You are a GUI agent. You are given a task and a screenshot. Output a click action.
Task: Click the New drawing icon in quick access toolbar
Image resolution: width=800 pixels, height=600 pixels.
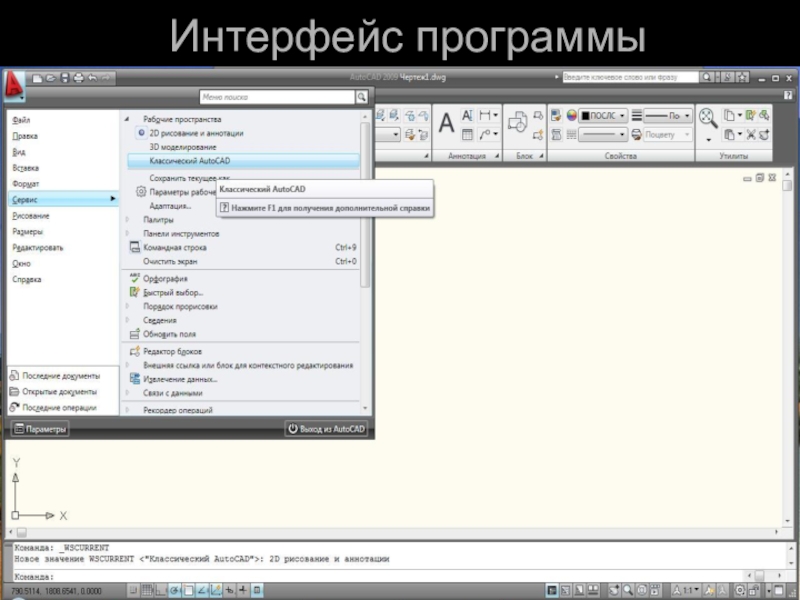(37, 78)
